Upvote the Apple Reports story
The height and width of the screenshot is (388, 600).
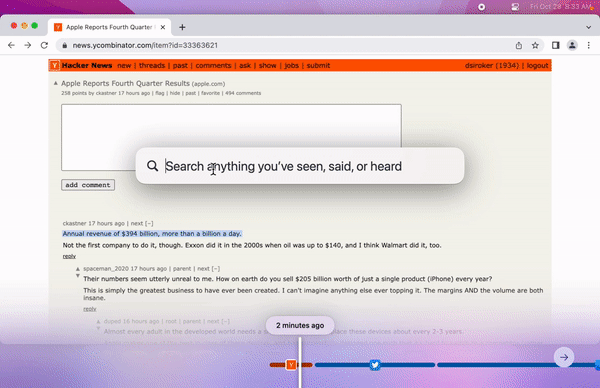click(x=56, y=83)
